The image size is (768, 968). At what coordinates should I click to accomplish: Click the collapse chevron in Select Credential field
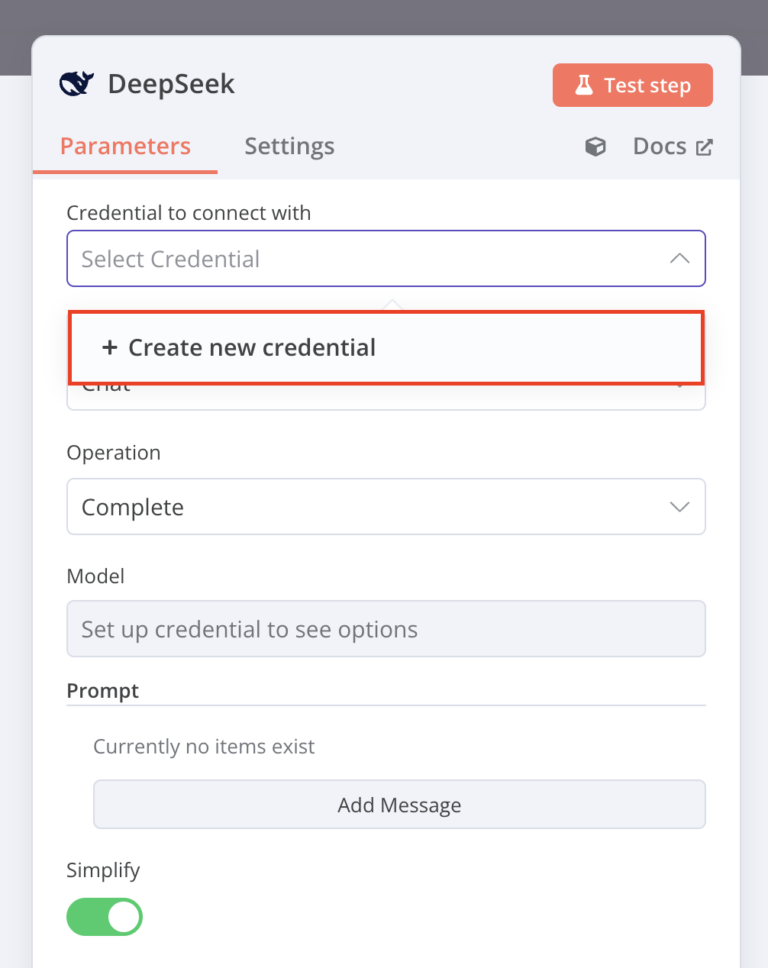(680, 258)
